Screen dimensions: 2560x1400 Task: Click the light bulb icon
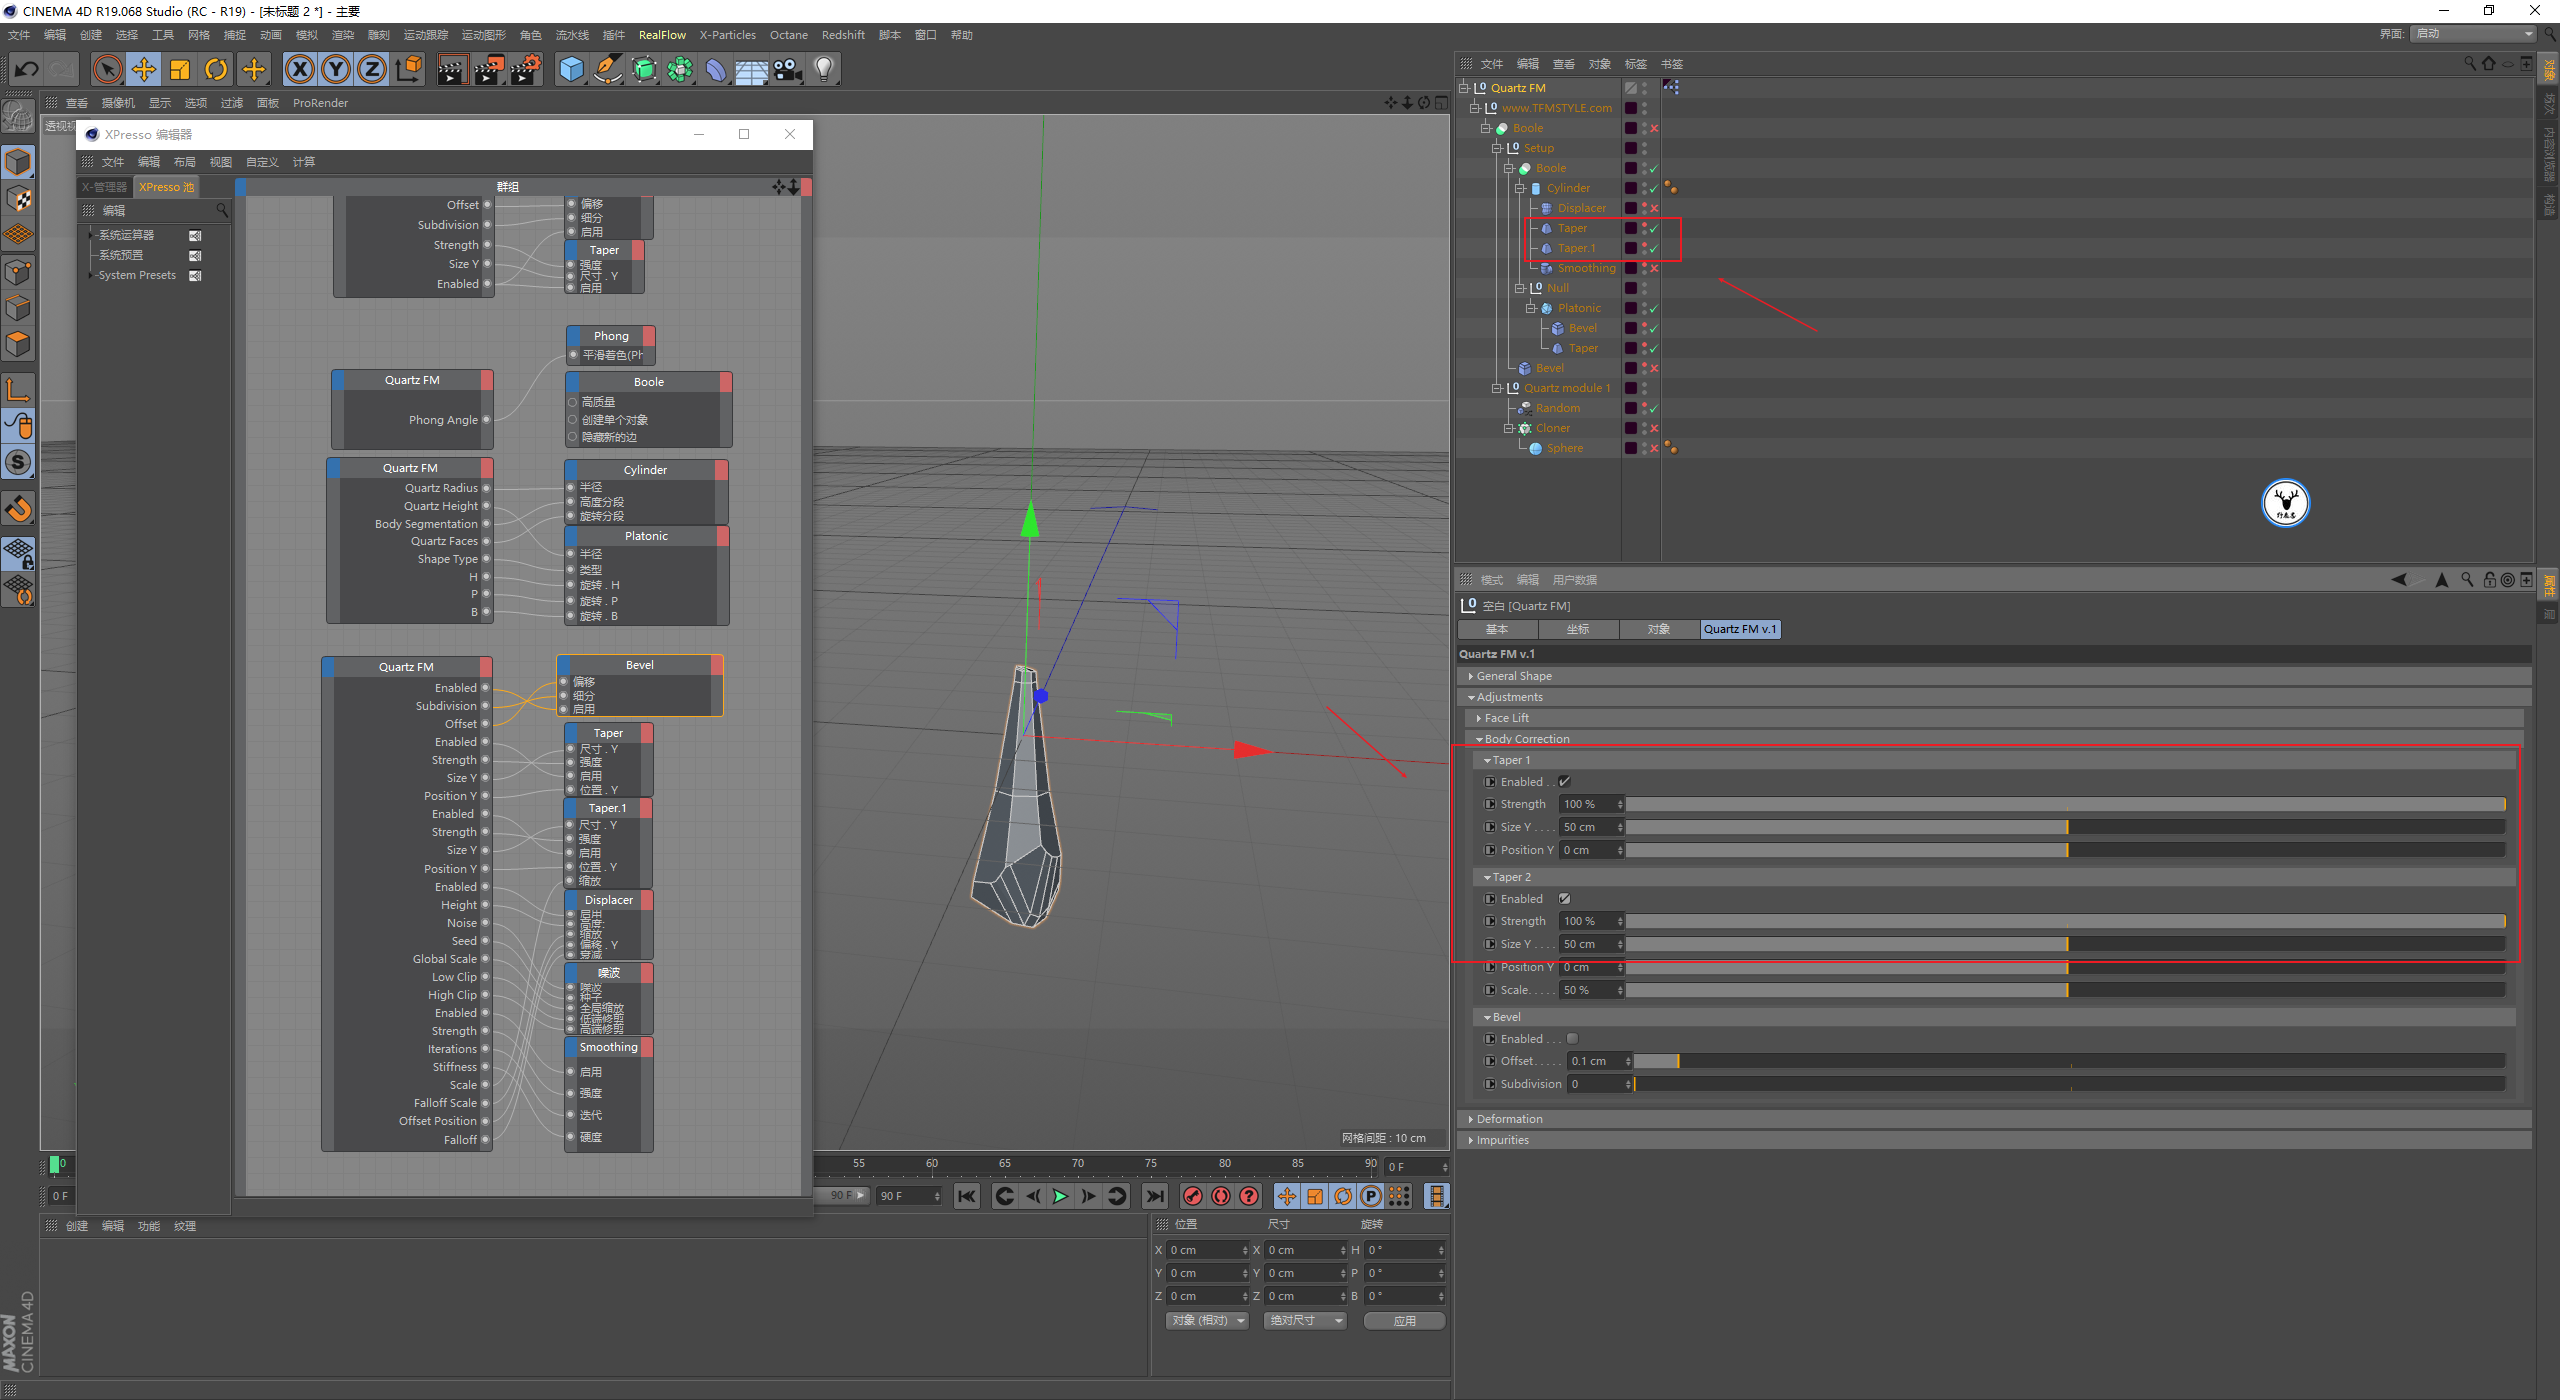(x=823, y=69)
